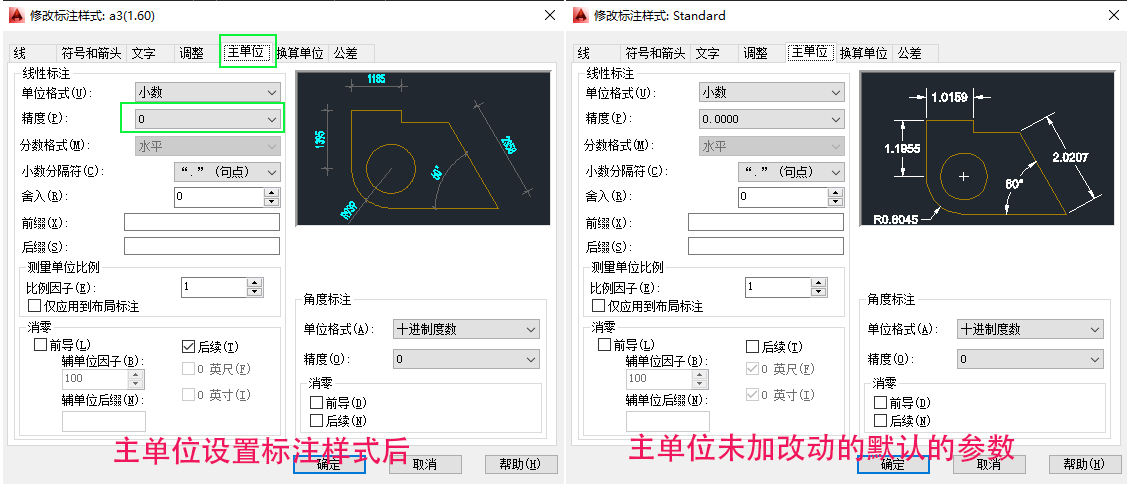Click AutoCAD logo icon in Standard title bar
This screenshot has height=486, width=1127.
click(583, 15)
